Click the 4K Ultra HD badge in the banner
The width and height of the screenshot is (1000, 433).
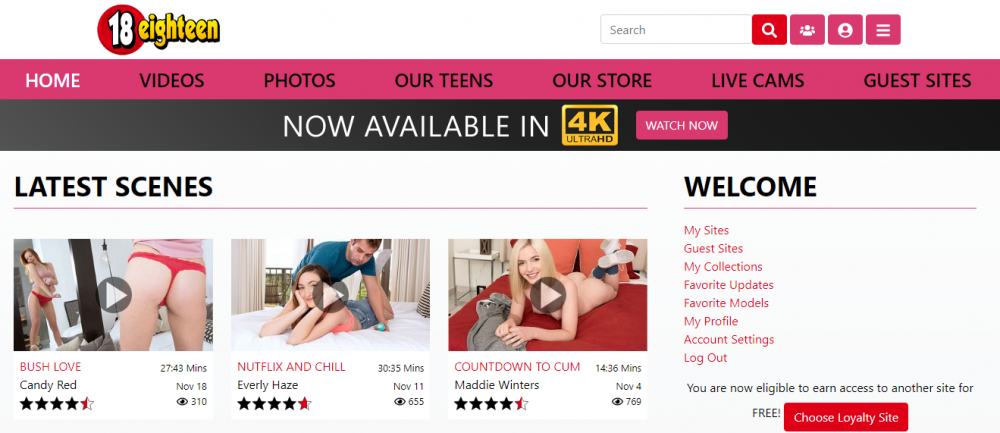[590, 125]
